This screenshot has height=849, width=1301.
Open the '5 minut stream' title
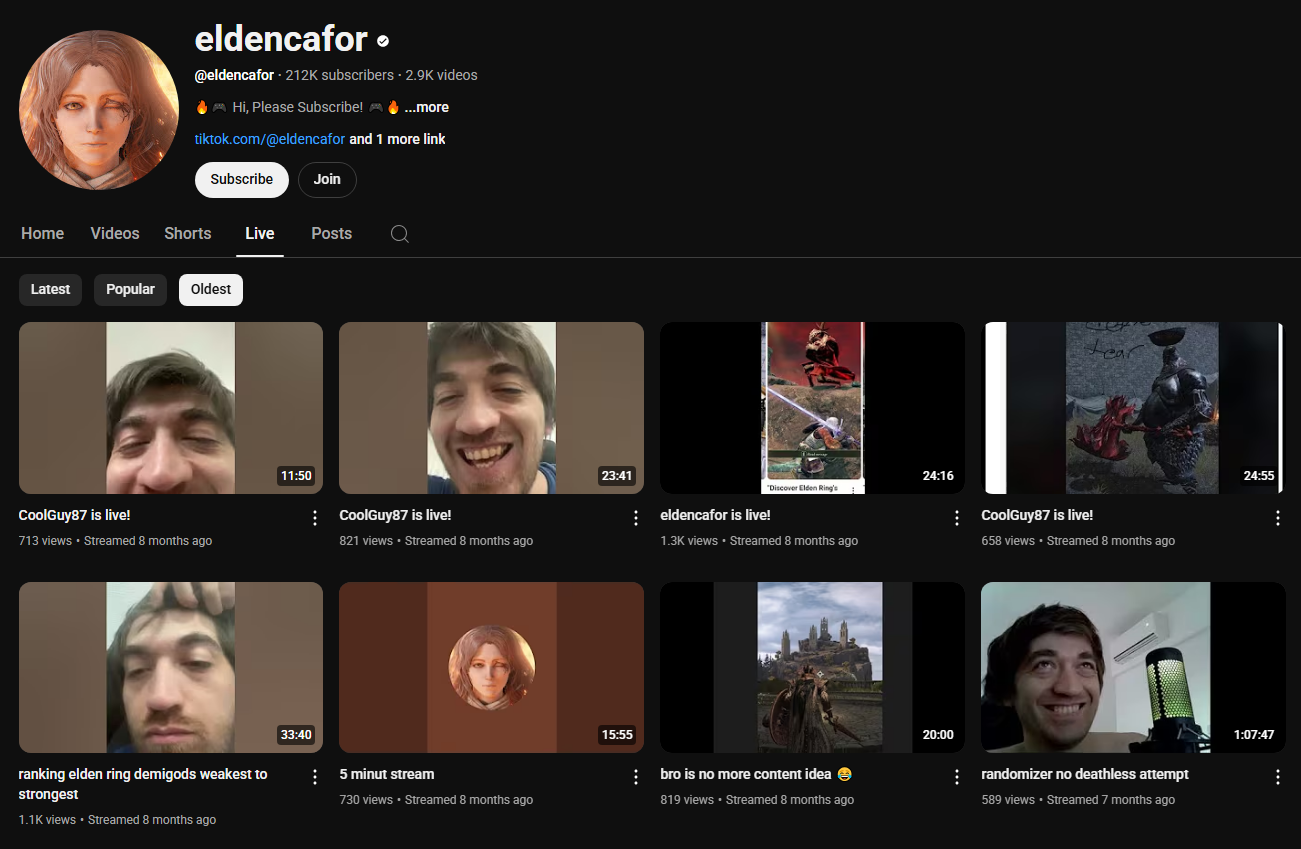[387, 774]
